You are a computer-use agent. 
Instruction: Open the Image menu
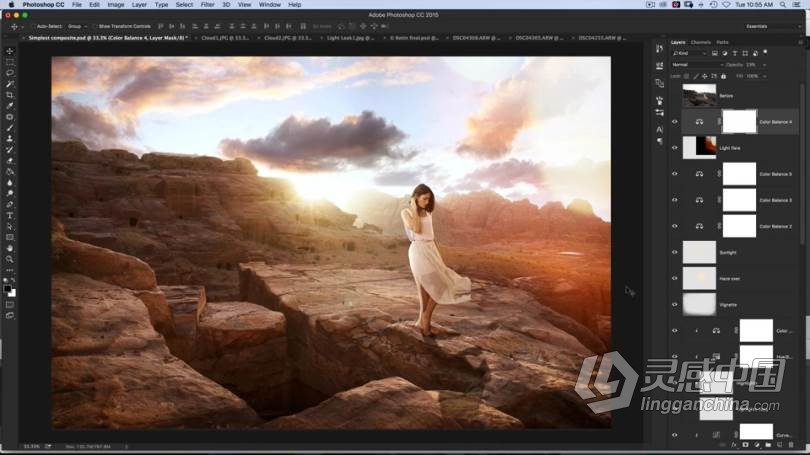point(116,5)
